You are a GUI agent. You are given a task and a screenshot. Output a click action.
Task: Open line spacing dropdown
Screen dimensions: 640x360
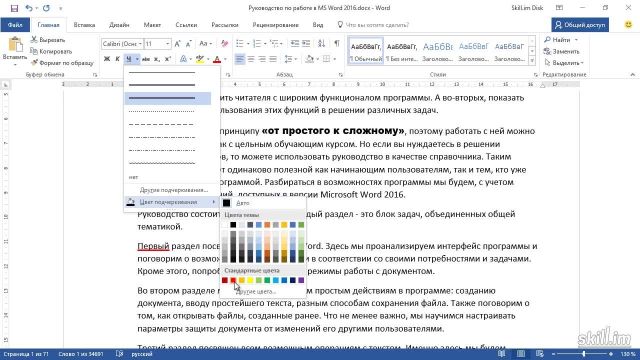pos(290,59)
